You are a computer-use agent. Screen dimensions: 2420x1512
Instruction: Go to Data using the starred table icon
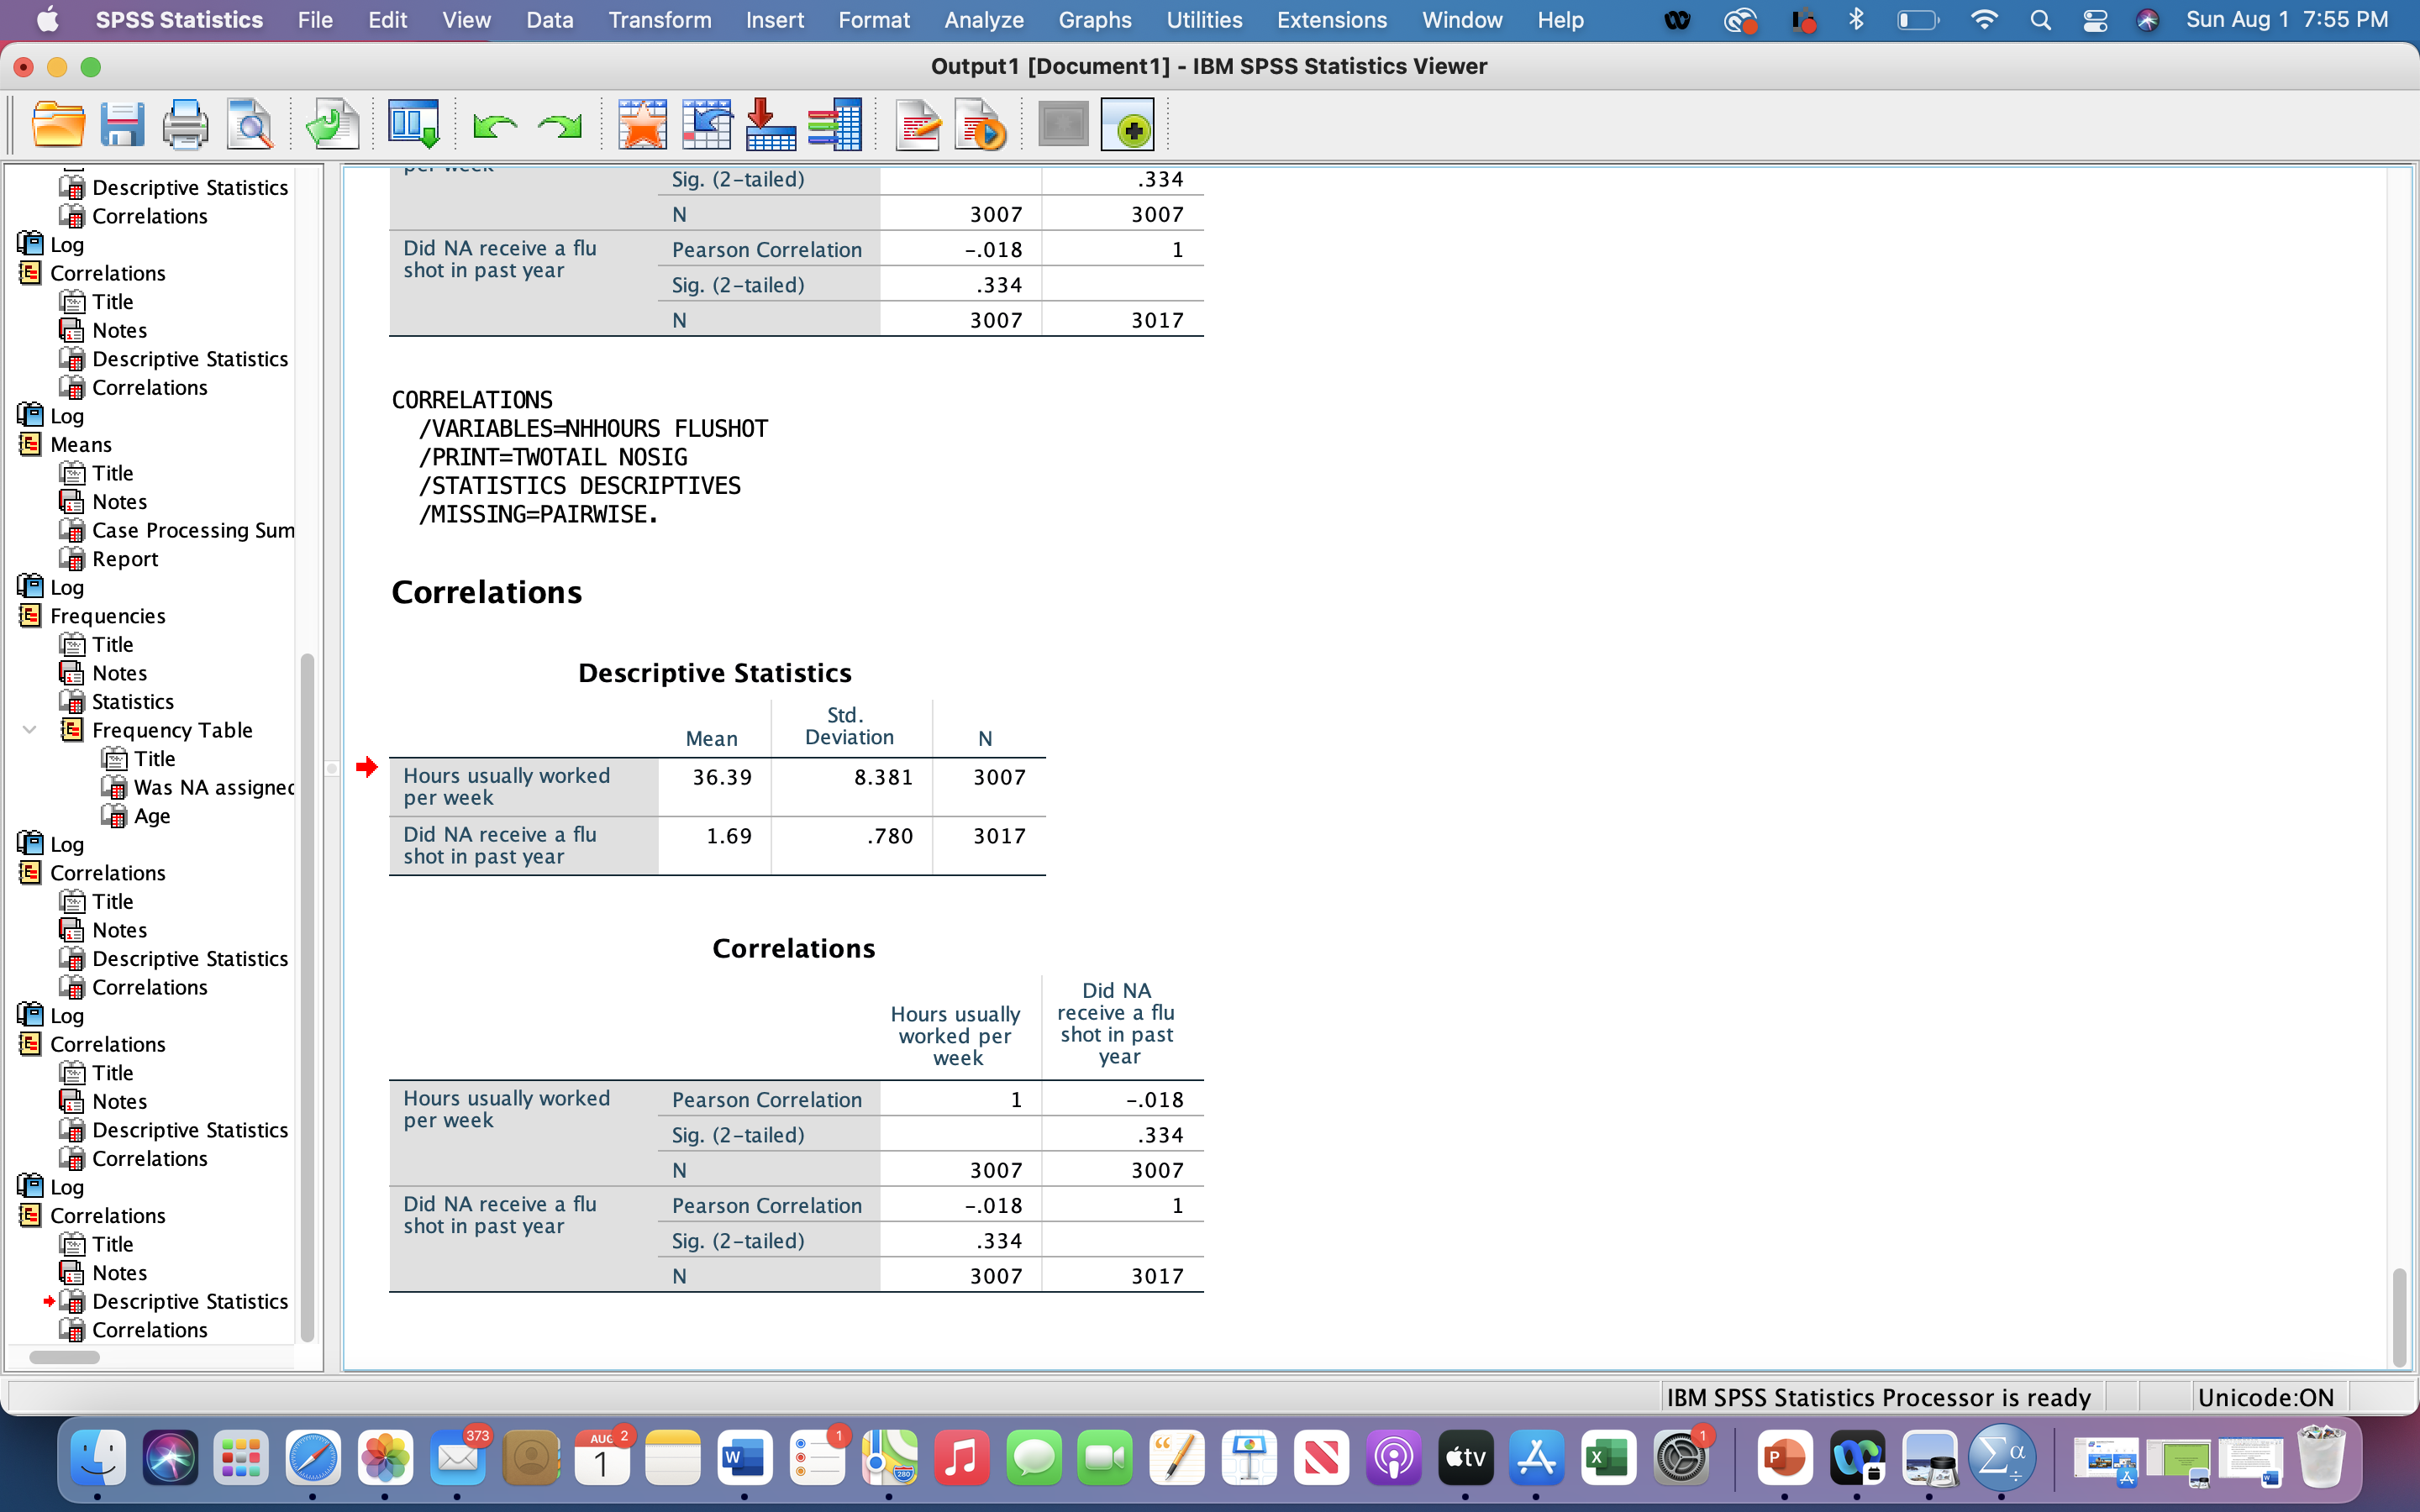pos(643,124)
